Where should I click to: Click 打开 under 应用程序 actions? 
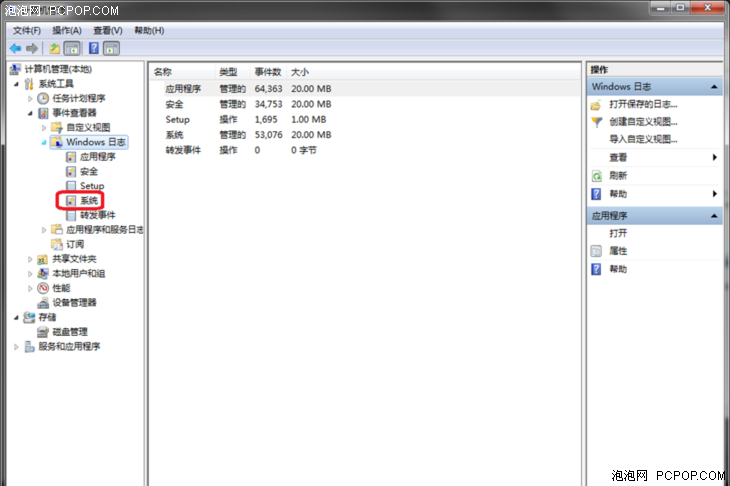pyautogui.click(x=618, y=233)
